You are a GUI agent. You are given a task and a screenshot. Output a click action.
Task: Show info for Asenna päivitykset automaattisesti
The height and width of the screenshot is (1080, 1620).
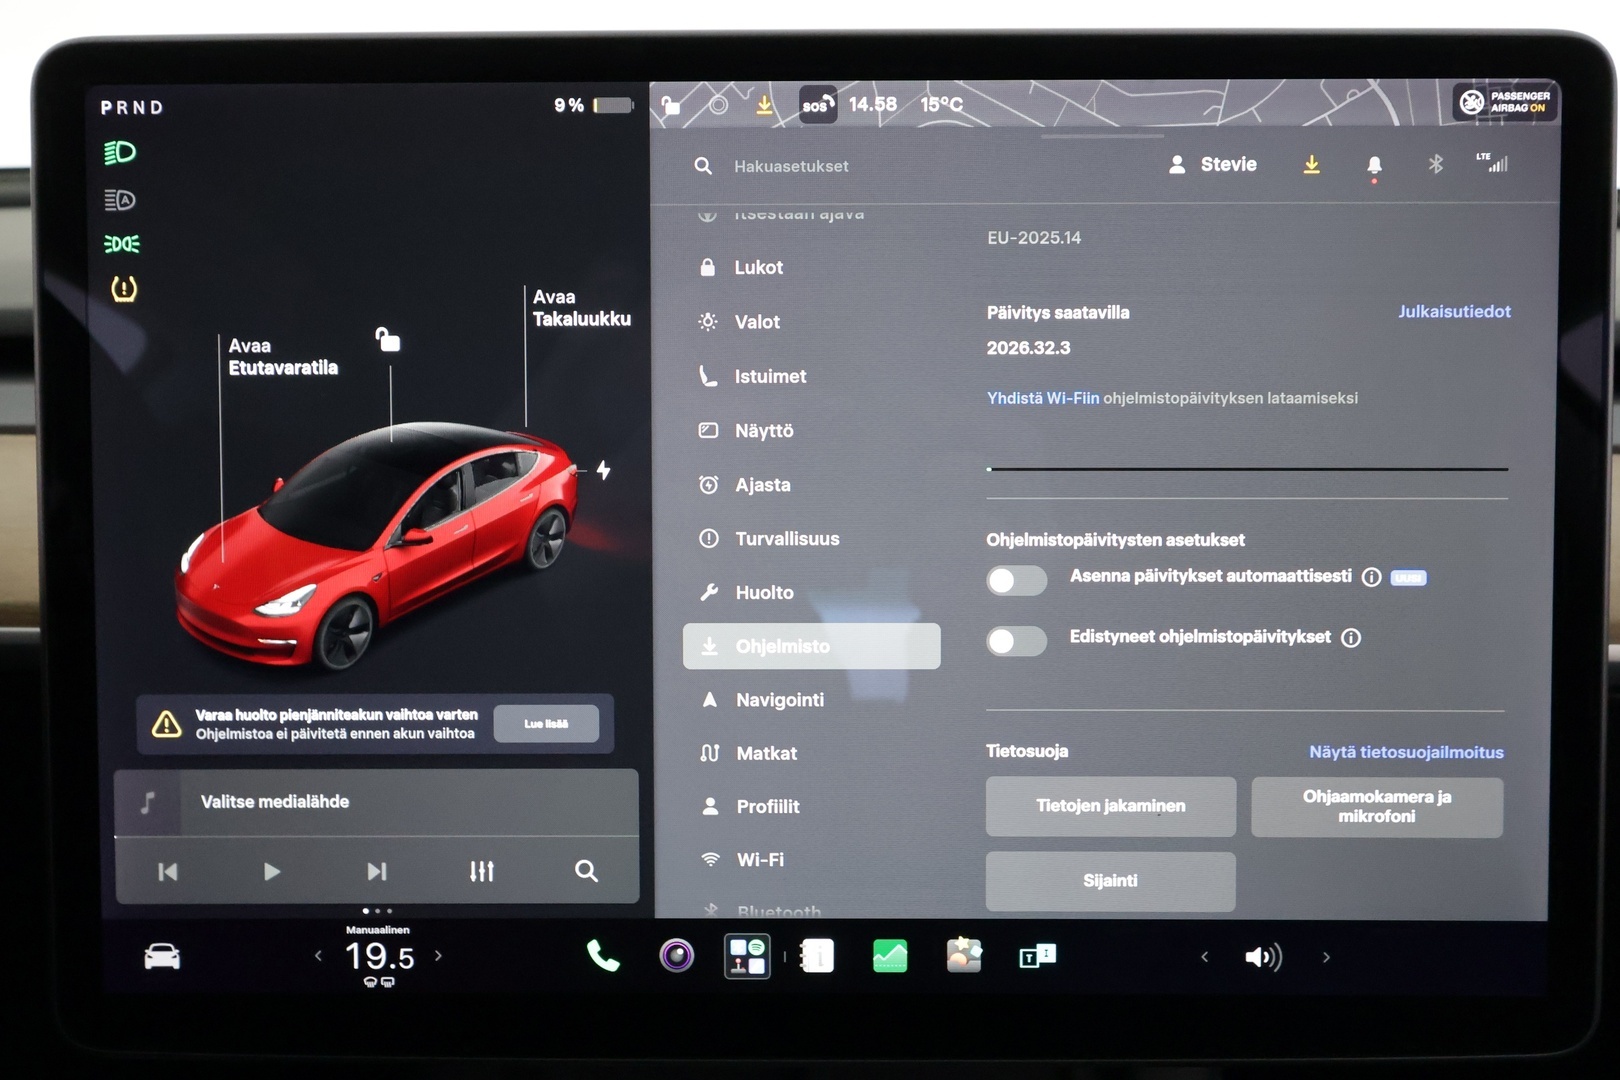[1372, 577]
